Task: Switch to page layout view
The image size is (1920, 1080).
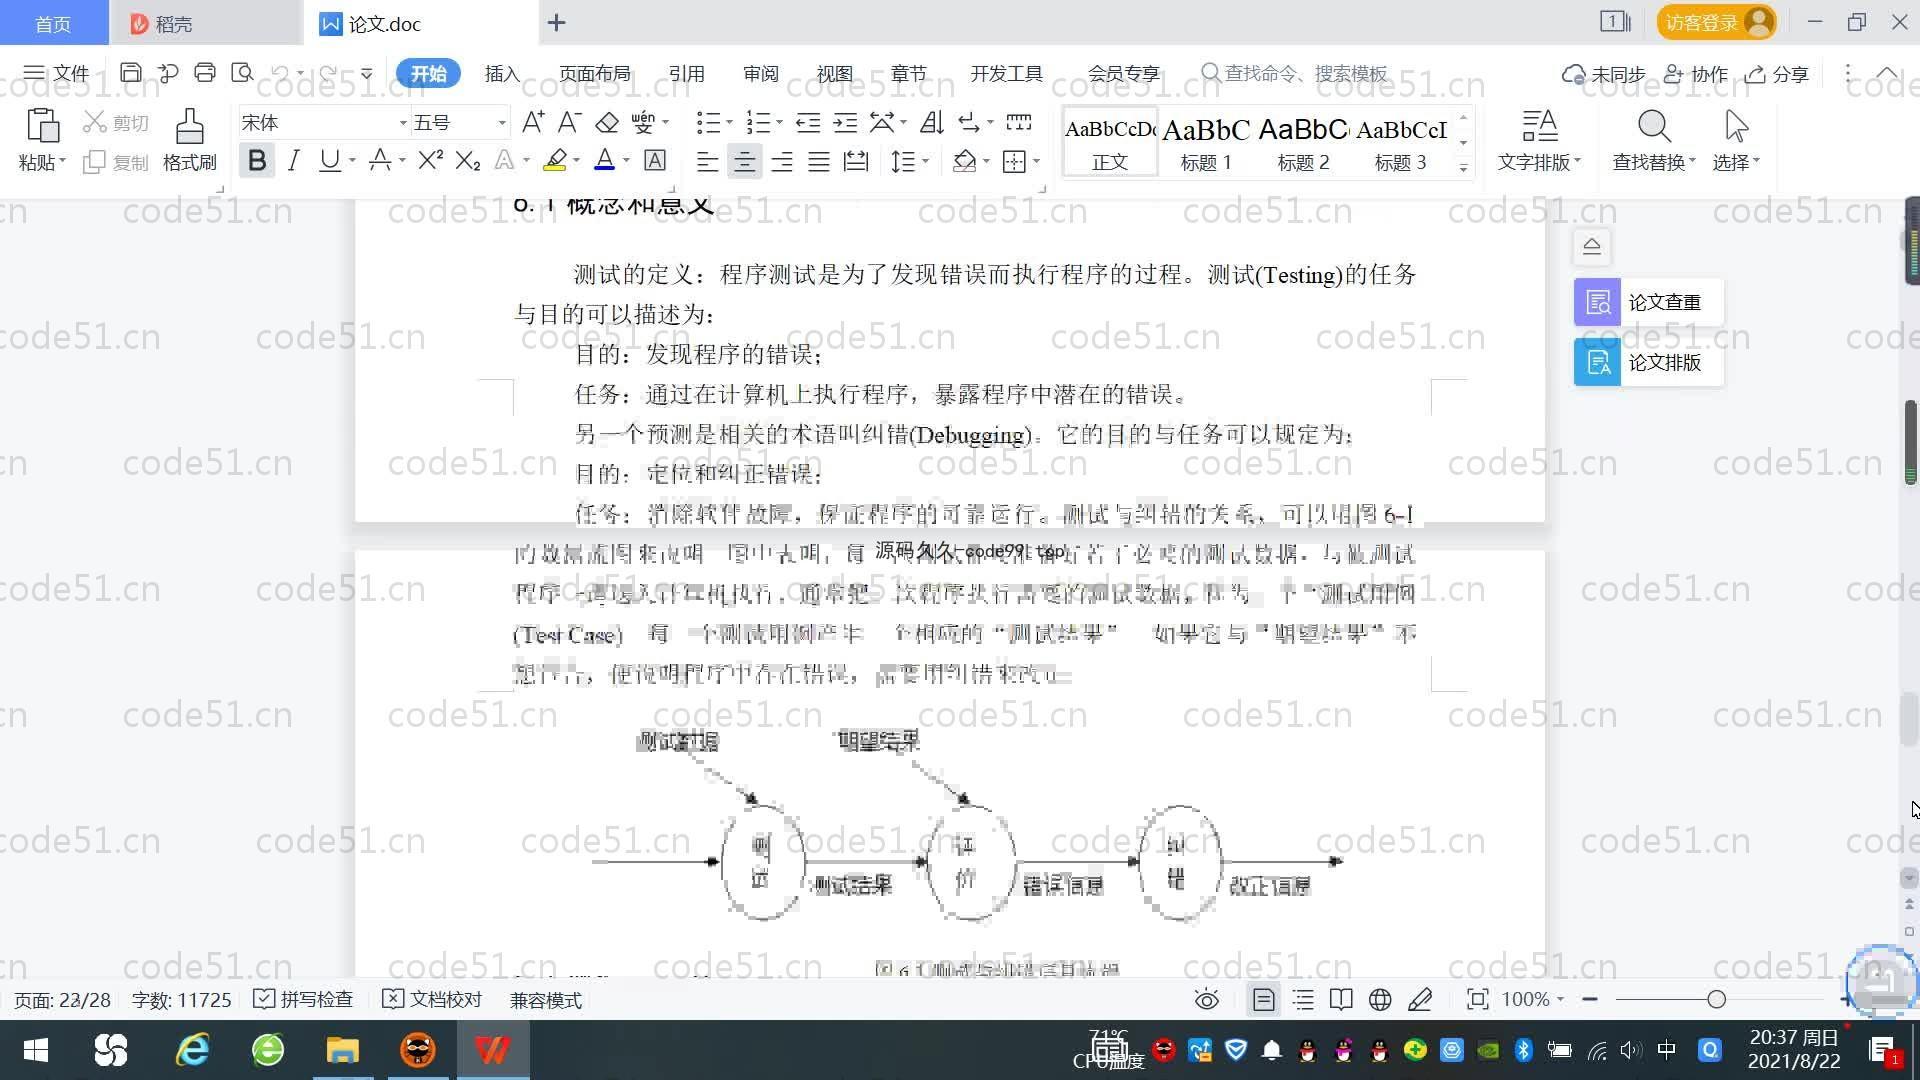Action: (x=1264, y=1000)
